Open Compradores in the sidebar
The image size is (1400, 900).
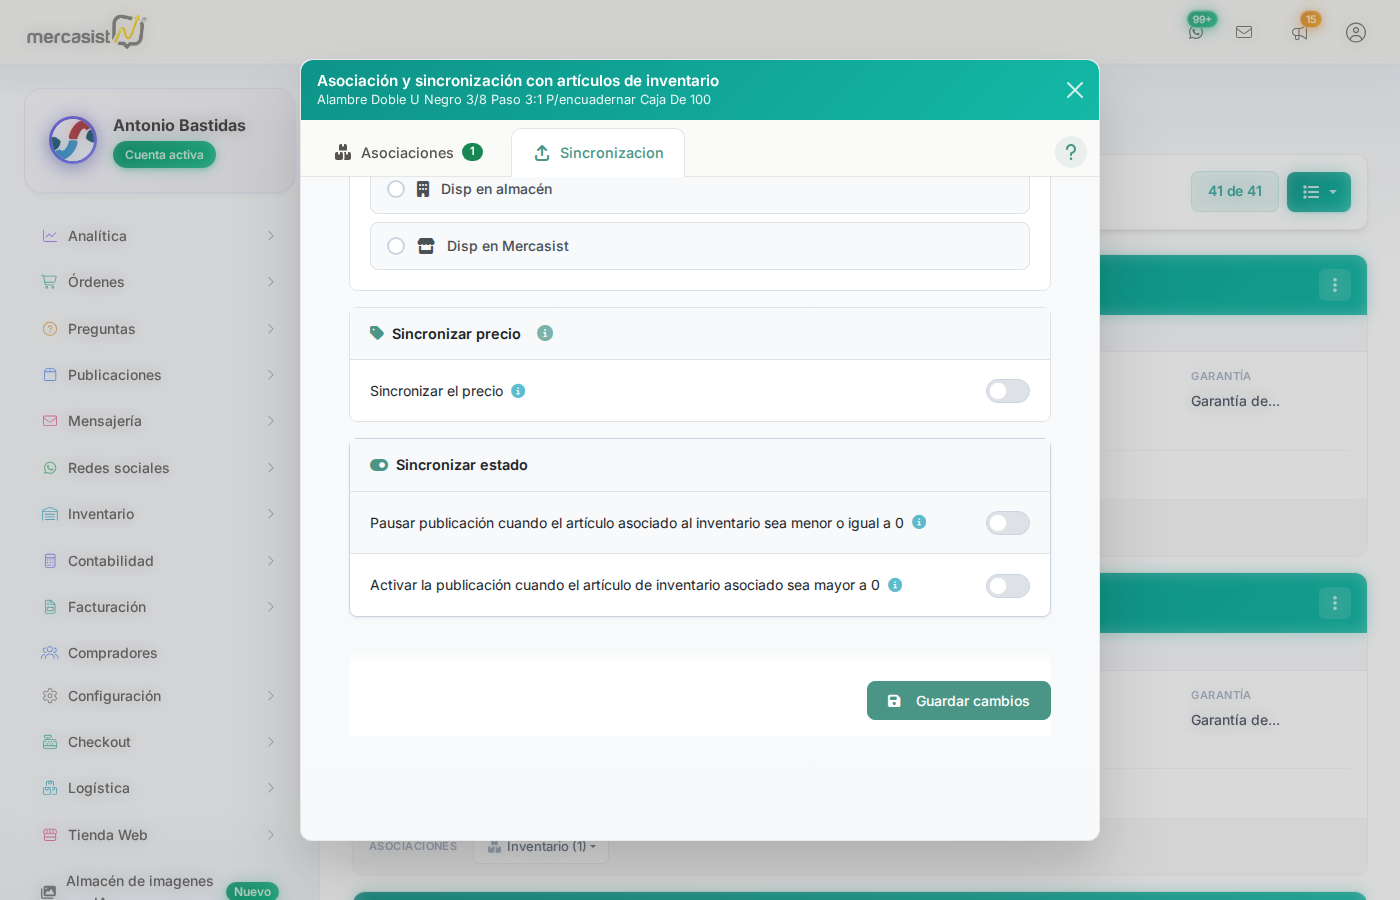point(112,653)
